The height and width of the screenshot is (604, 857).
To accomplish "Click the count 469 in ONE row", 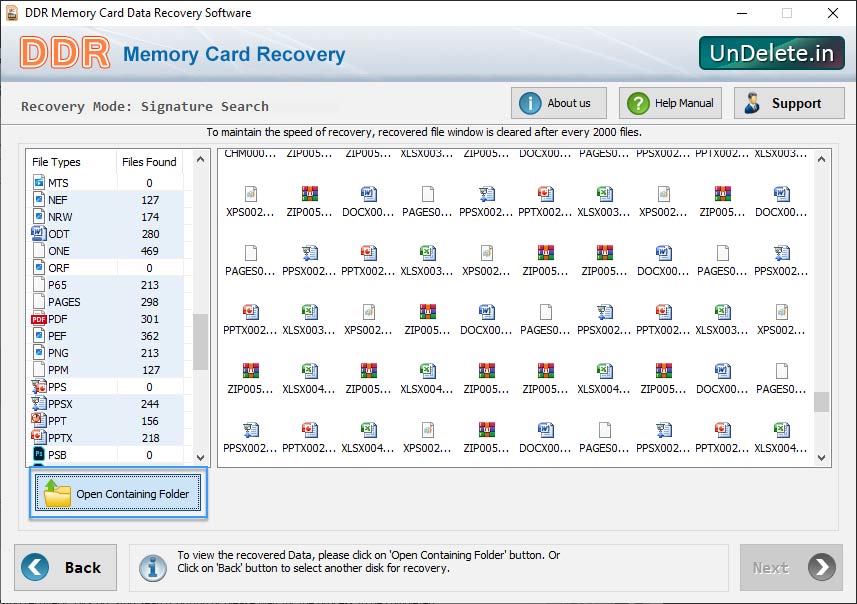I will click(149, 251).
